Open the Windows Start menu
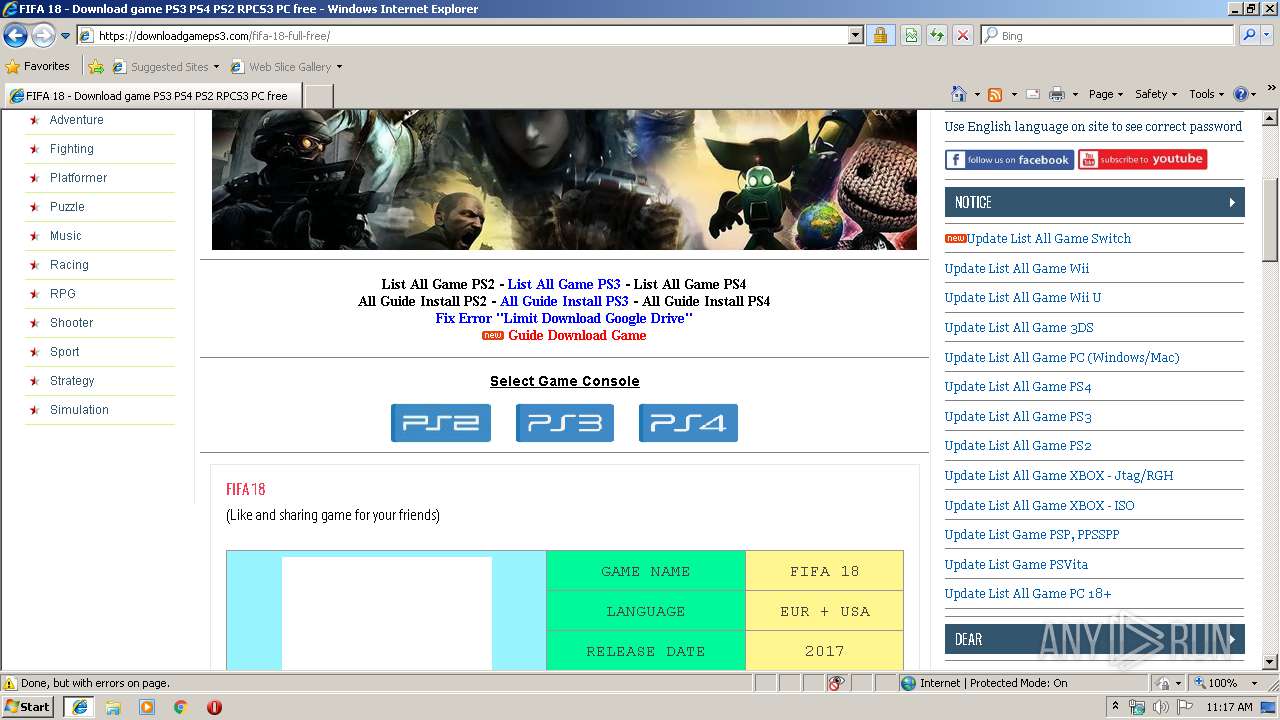 pyautogui.click(x=28, y=707)
